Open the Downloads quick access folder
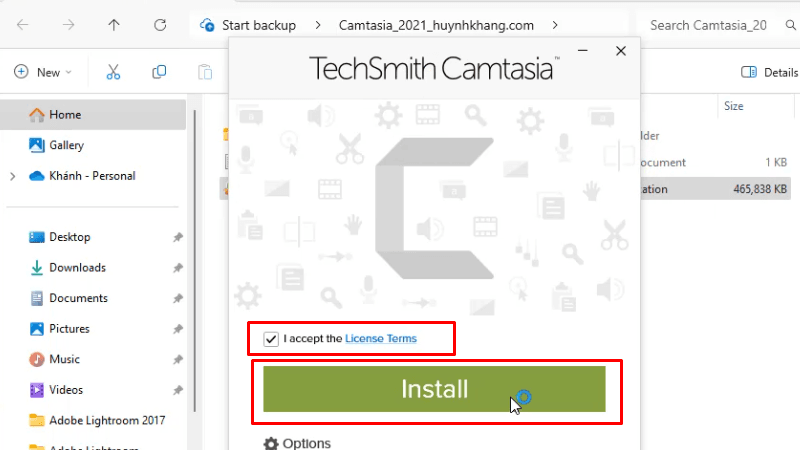800x450 pixels. (x=77, y=268)
